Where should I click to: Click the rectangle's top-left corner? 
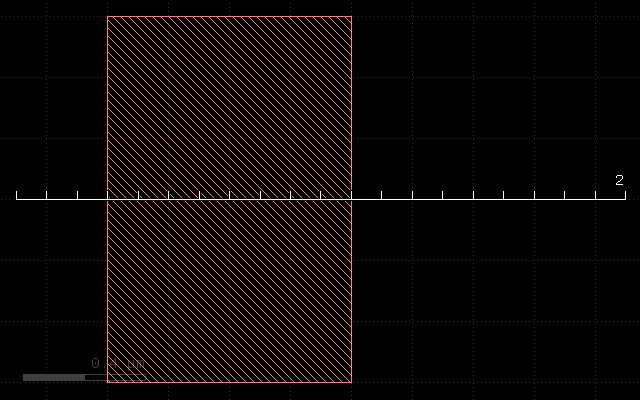pos(108,17)
